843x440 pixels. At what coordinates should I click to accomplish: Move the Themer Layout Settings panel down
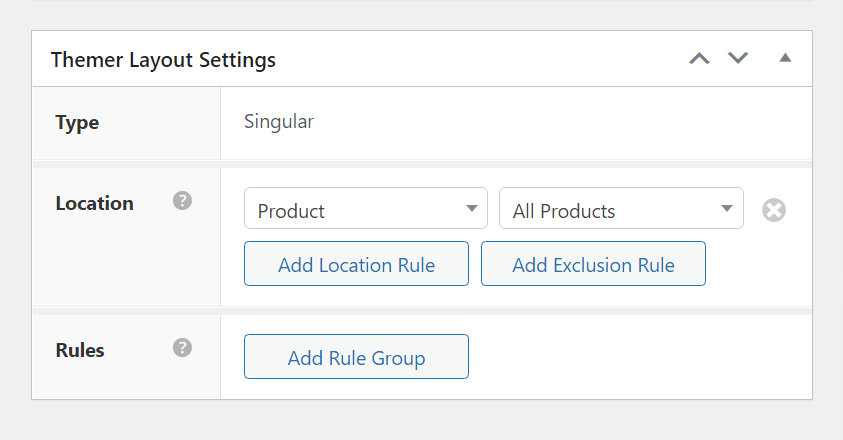pyautogui.click(x=738, y=58)
